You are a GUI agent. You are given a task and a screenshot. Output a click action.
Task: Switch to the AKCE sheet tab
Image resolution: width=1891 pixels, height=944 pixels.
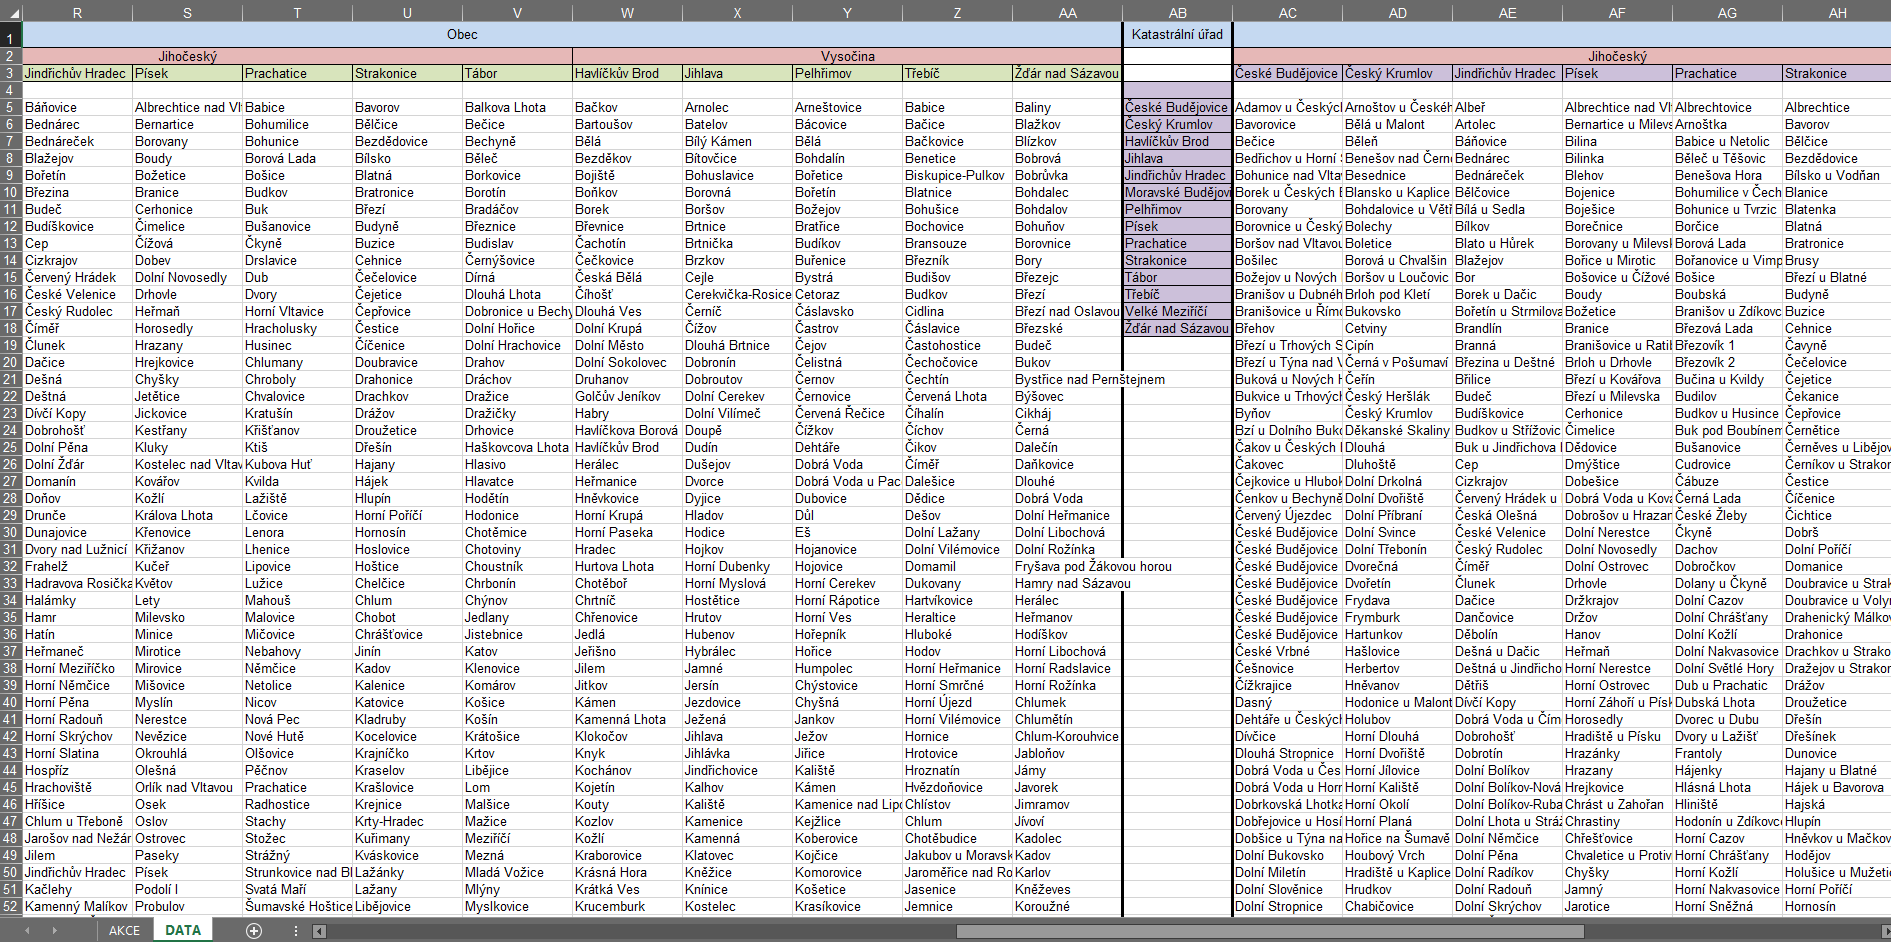coord(124,931)
